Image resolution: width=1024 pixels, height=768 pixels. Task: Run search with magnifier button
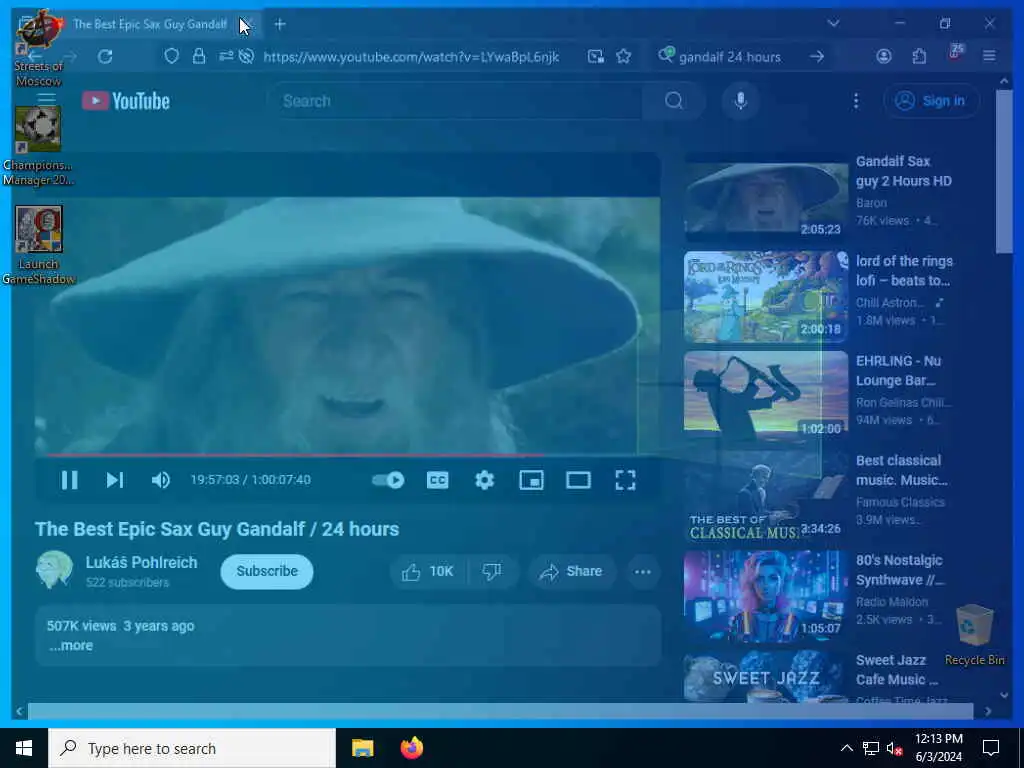pyautogui.click(x=674, y=101)
